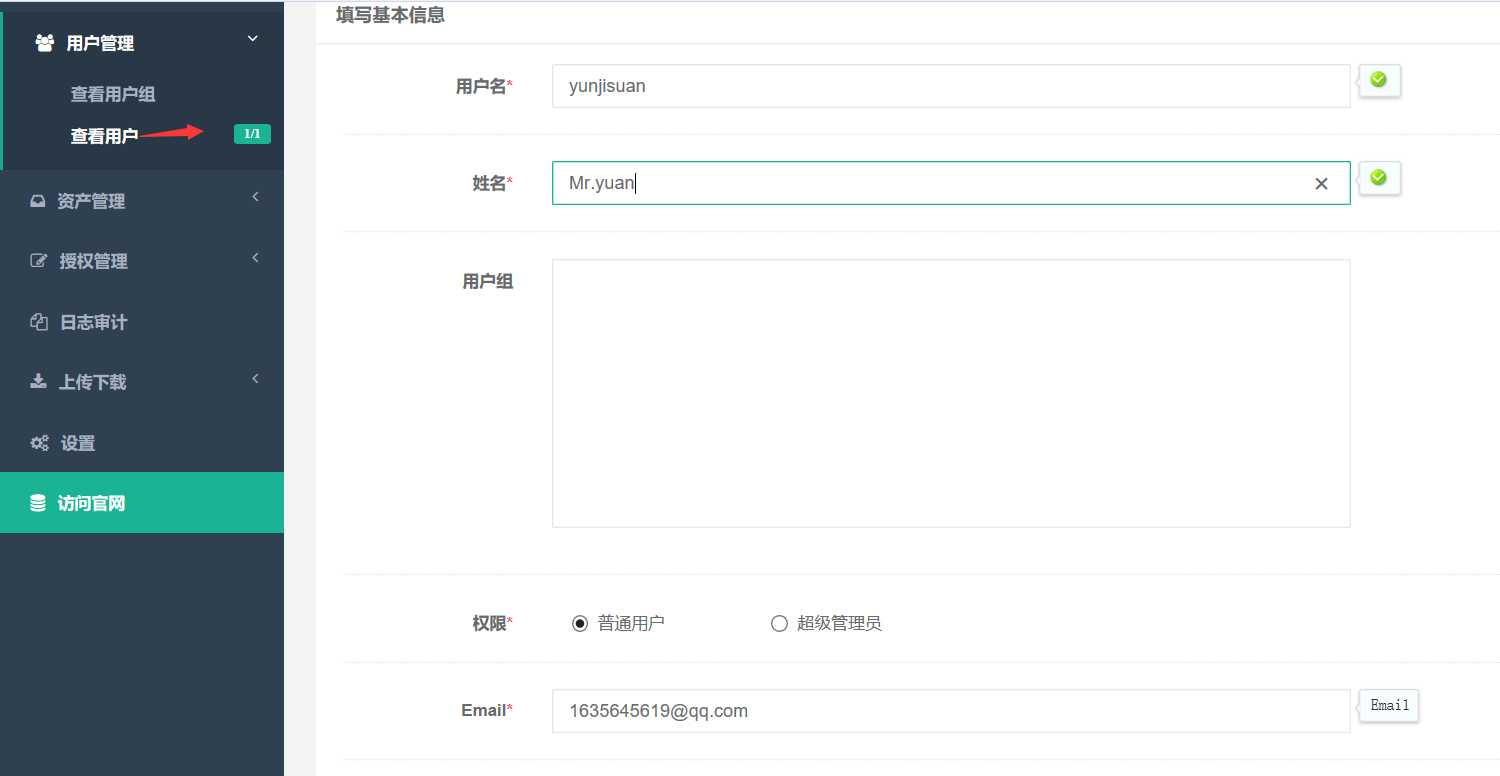Click the 填写基本信息 section heading
This screenshot has width=1500, height=776.
(x=390, y=15)
